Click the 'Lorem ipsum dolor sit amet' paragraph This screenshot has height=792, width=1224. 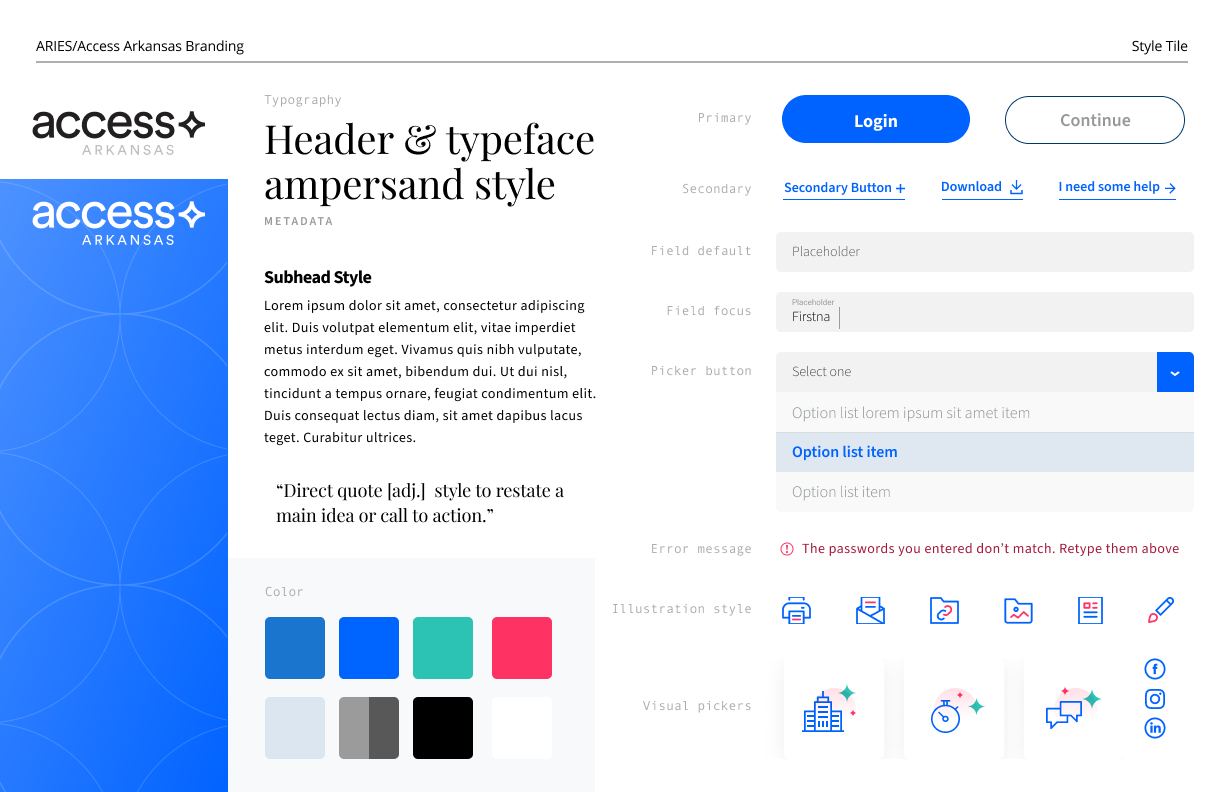tap(430, 372)
